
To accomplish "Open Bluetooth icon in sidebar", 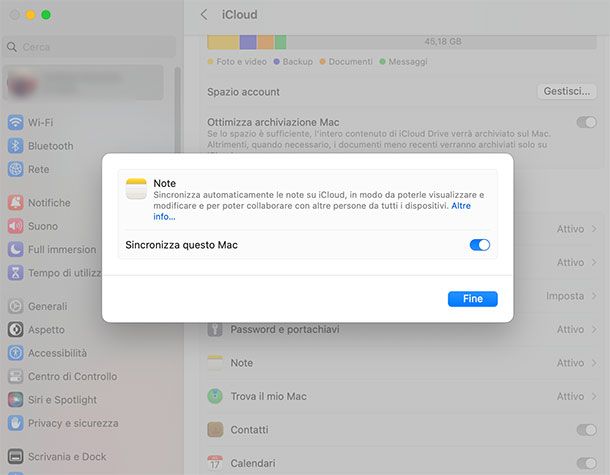I will click(16, 145).
